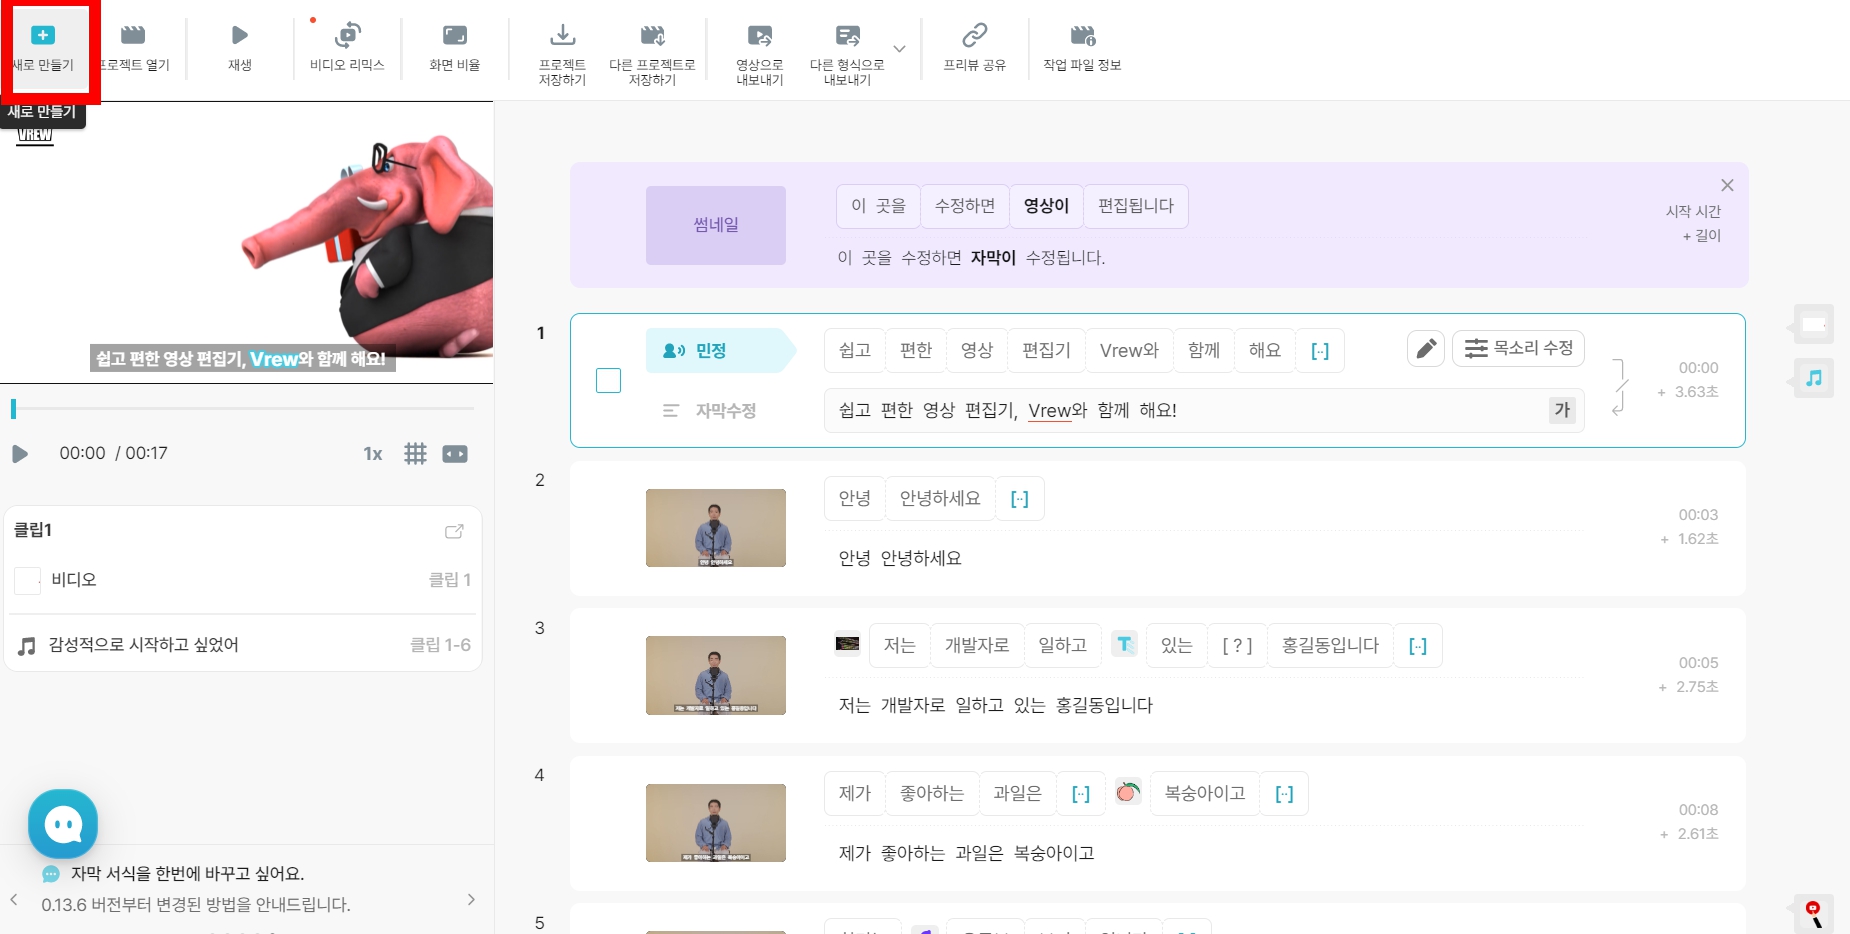Toggle the preview grid overlay icon

[415, 454]
